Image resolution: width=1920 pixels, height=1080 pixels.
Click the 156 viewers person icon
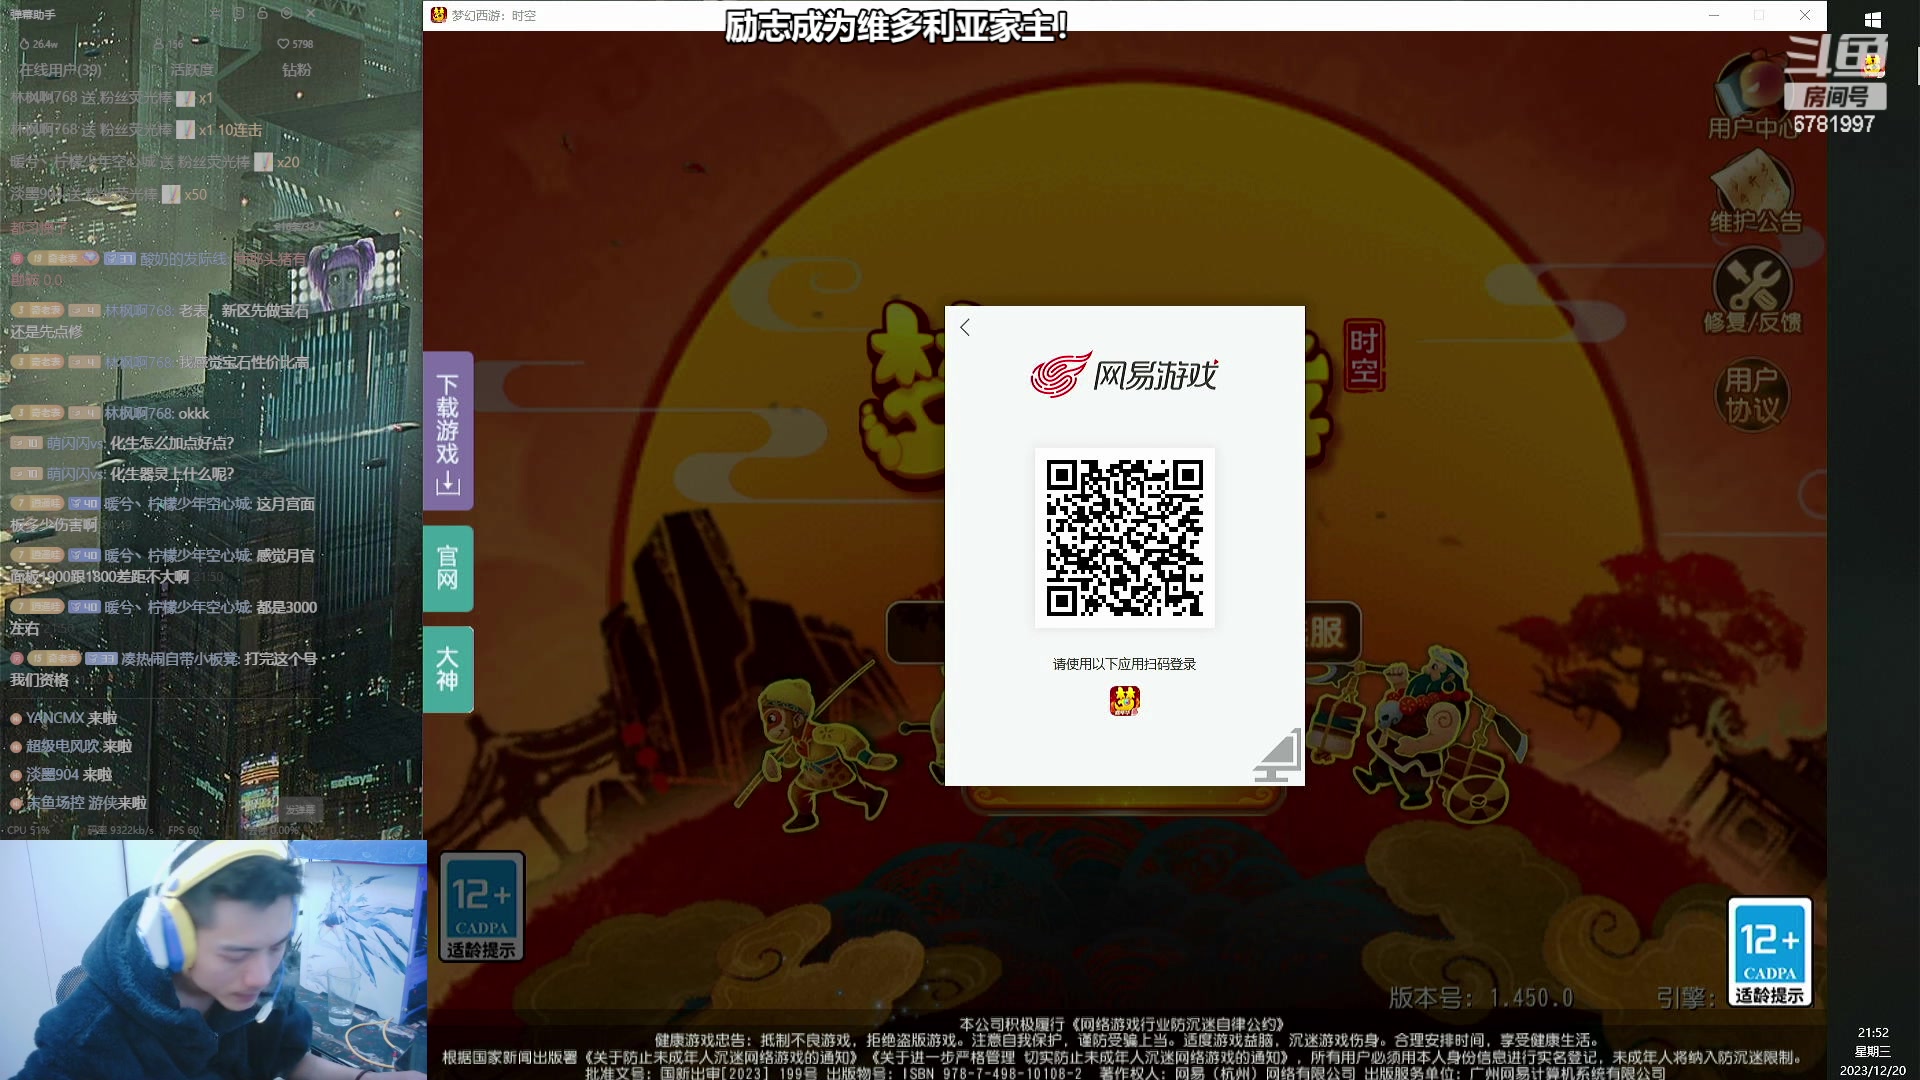click(158, 44)
